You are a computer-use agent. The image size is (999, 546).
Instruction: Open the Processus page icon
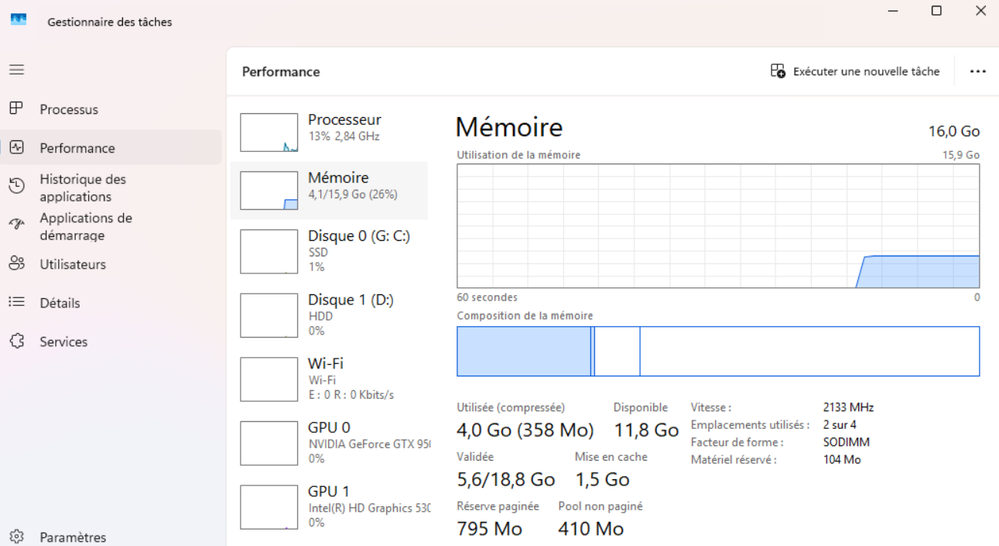(17, 109)
